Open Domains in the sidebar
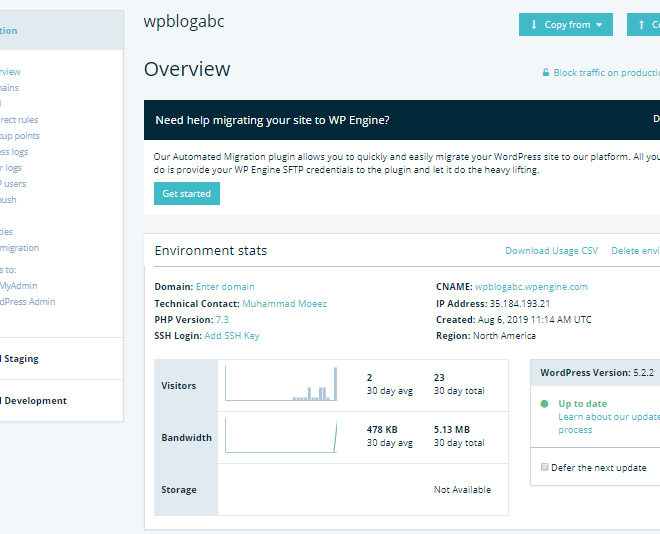 click(9, 88)
